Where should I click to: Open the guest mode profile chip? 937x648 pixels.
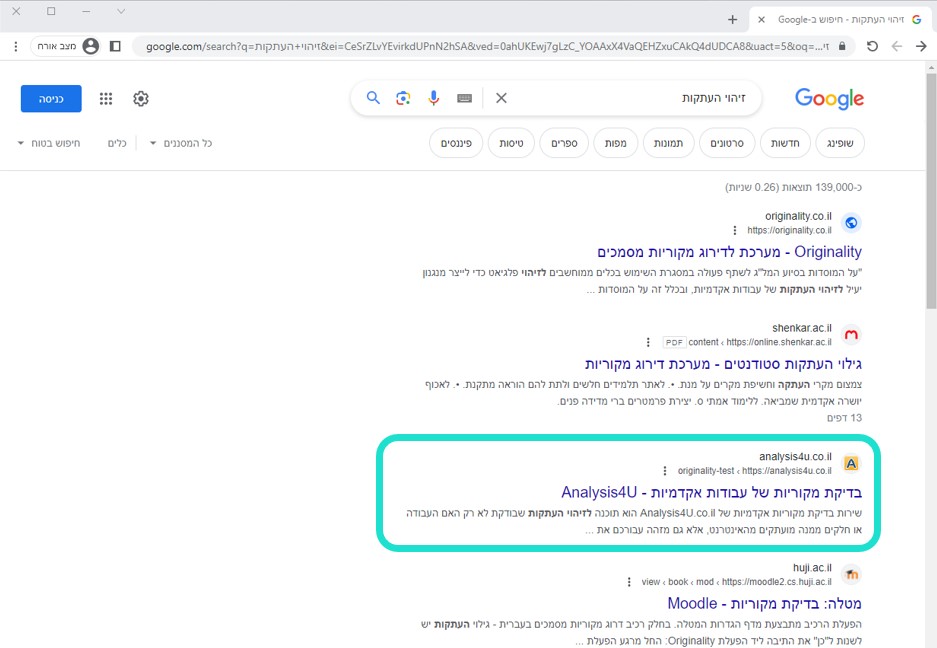click(x=66, y=46)
